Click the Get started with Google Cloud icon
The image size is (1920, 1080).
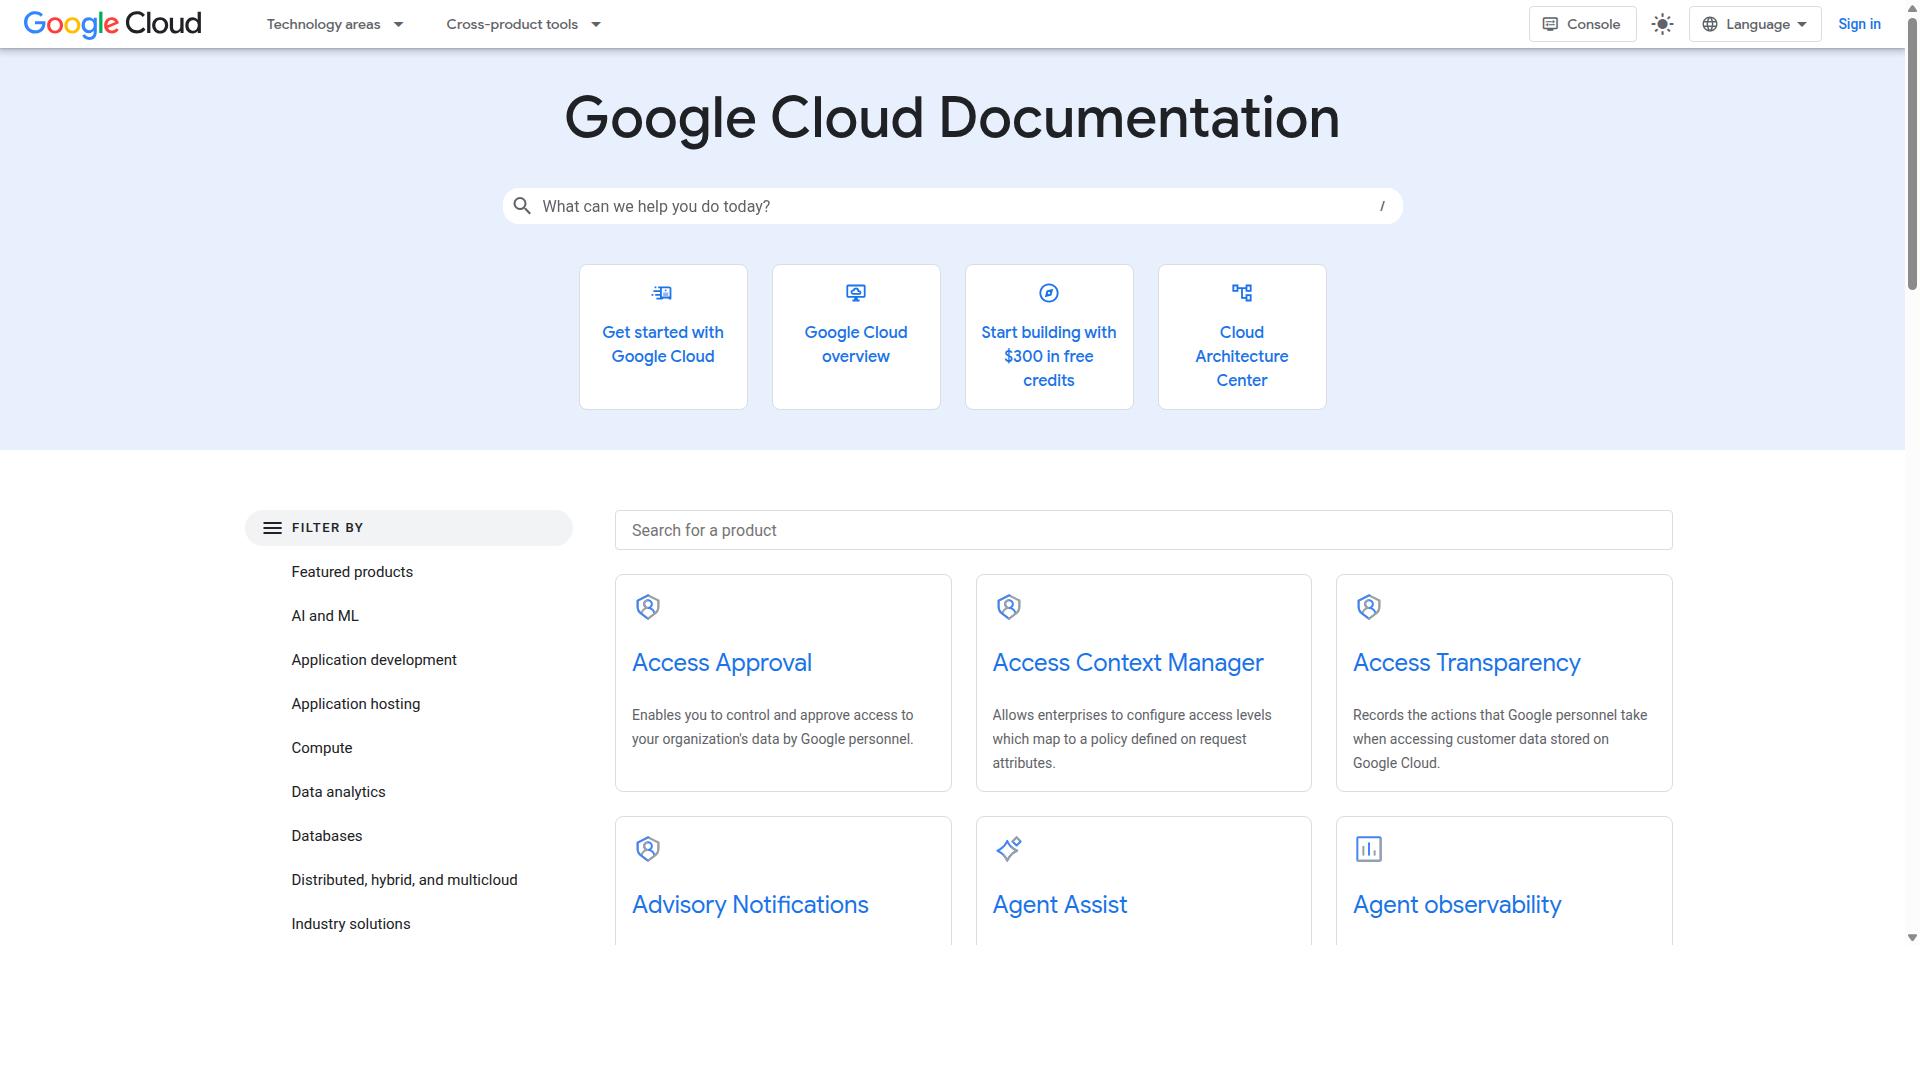pos(662,293)
